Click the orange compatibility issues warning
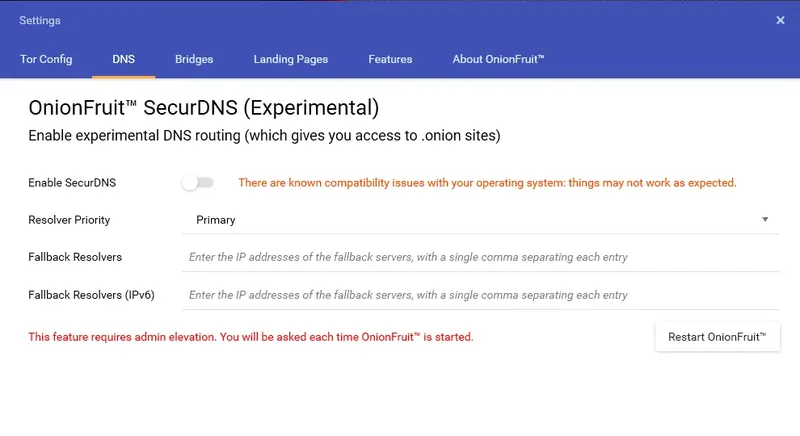800x436 pixels. (x=487, y=183)
